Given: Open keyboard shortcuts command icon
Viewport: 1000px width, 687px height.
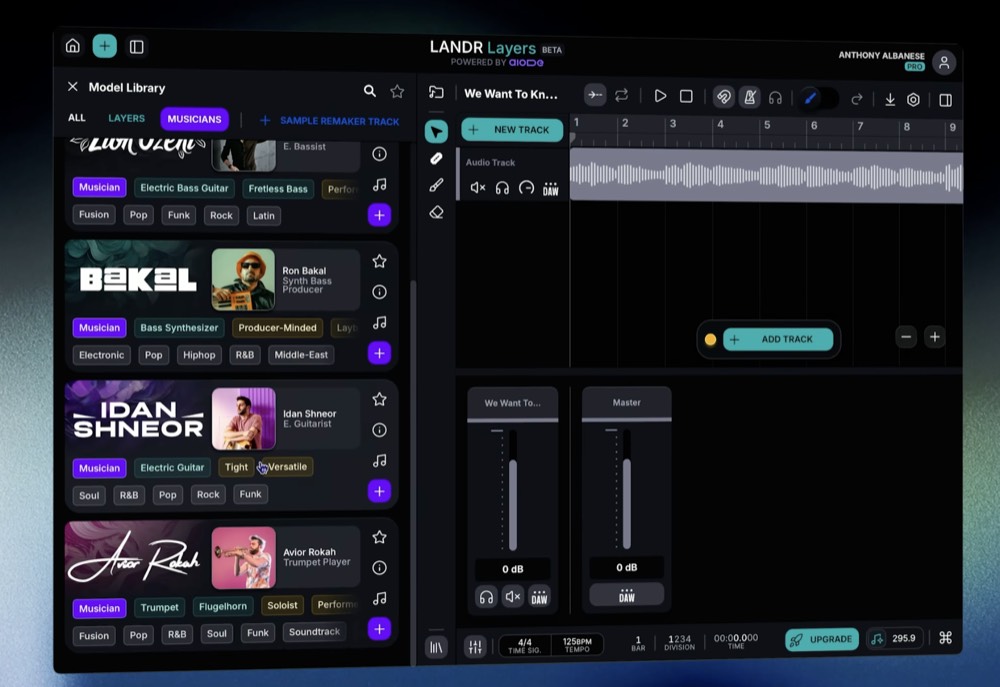Looking at the screenshot, I should (946, 637).
